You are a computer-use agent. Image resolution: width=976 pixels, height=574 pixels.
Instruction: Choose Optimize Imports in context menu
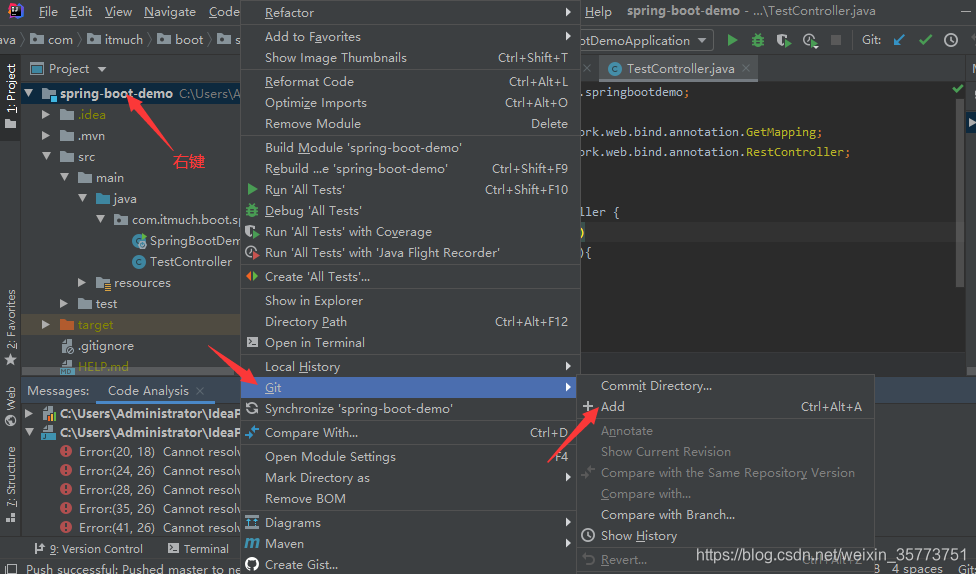[410, 103]
